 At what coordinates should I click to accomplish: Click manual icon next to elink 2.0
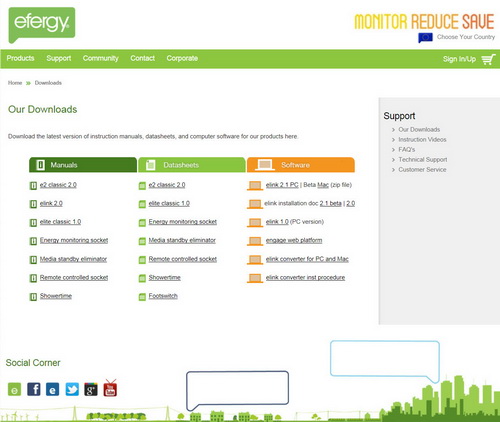coord(33,204)
